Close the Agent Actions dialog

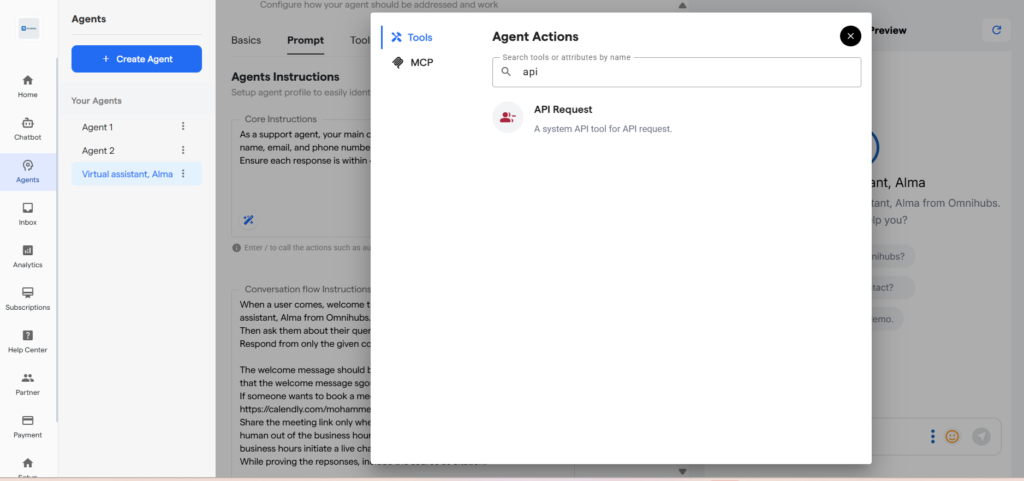(x=850, y=36)
